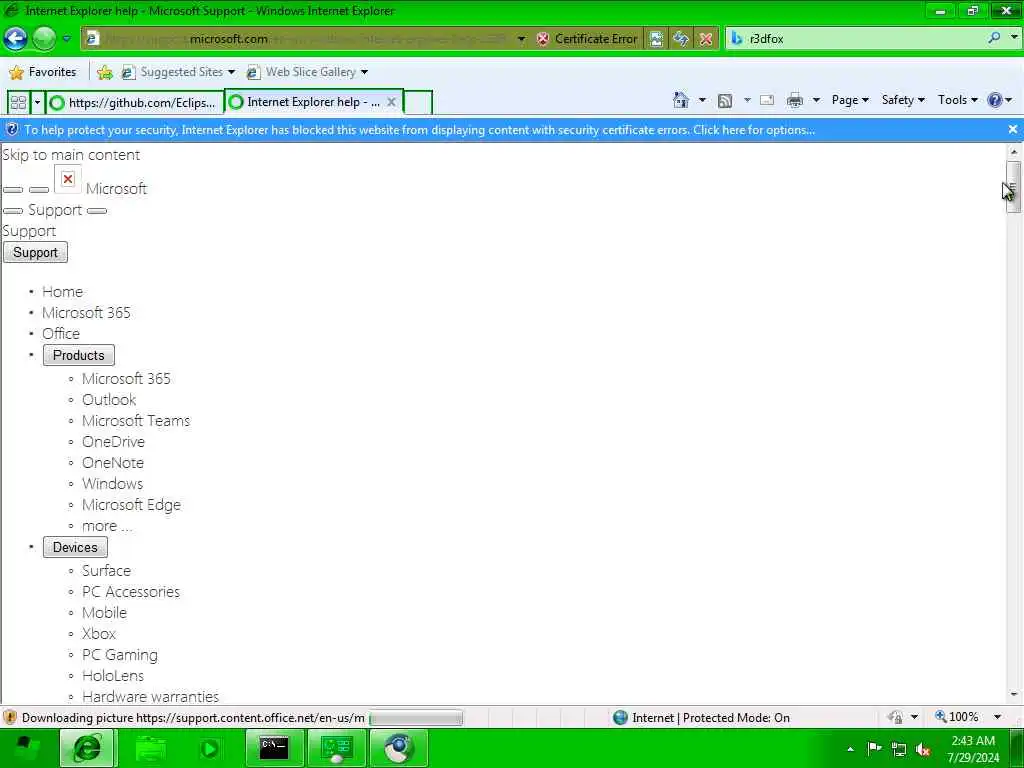Click Internet Protected Mode status zone
Screen dimensions: 1024x768
pos(701,718)
